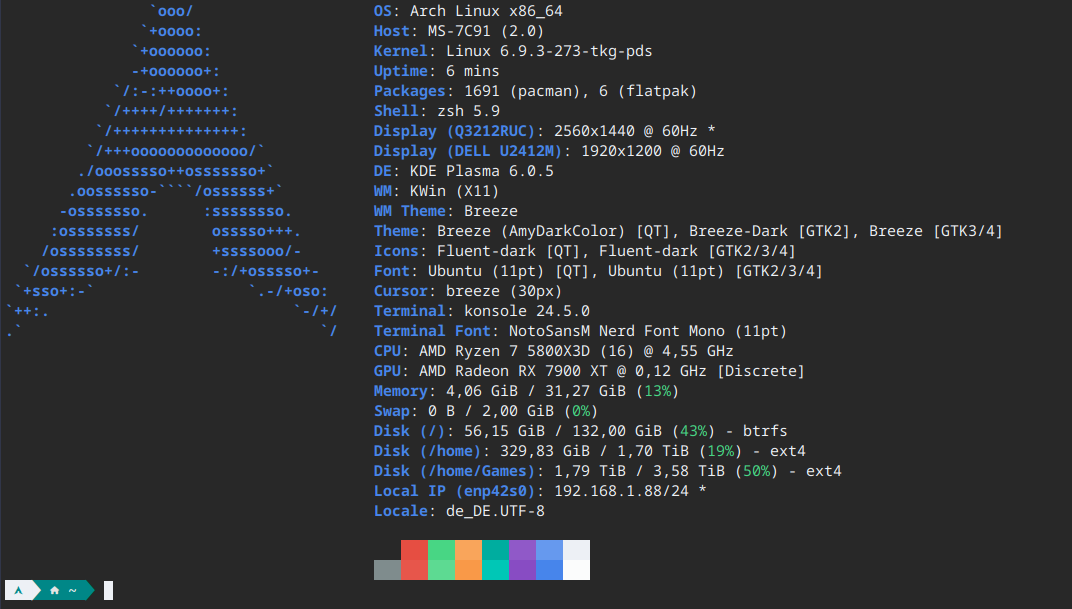Screen dimensions: 1072x609
Task: Click the upper-row purple palette swatch
Action: tap(522, 550)
